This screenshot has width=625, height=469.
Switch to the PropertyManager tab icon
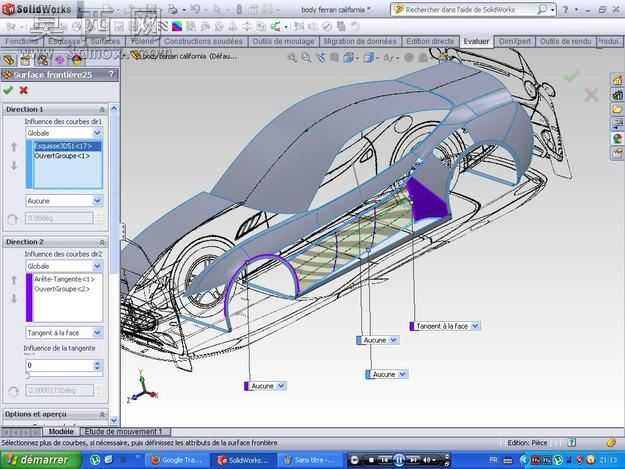click(25, 60)
